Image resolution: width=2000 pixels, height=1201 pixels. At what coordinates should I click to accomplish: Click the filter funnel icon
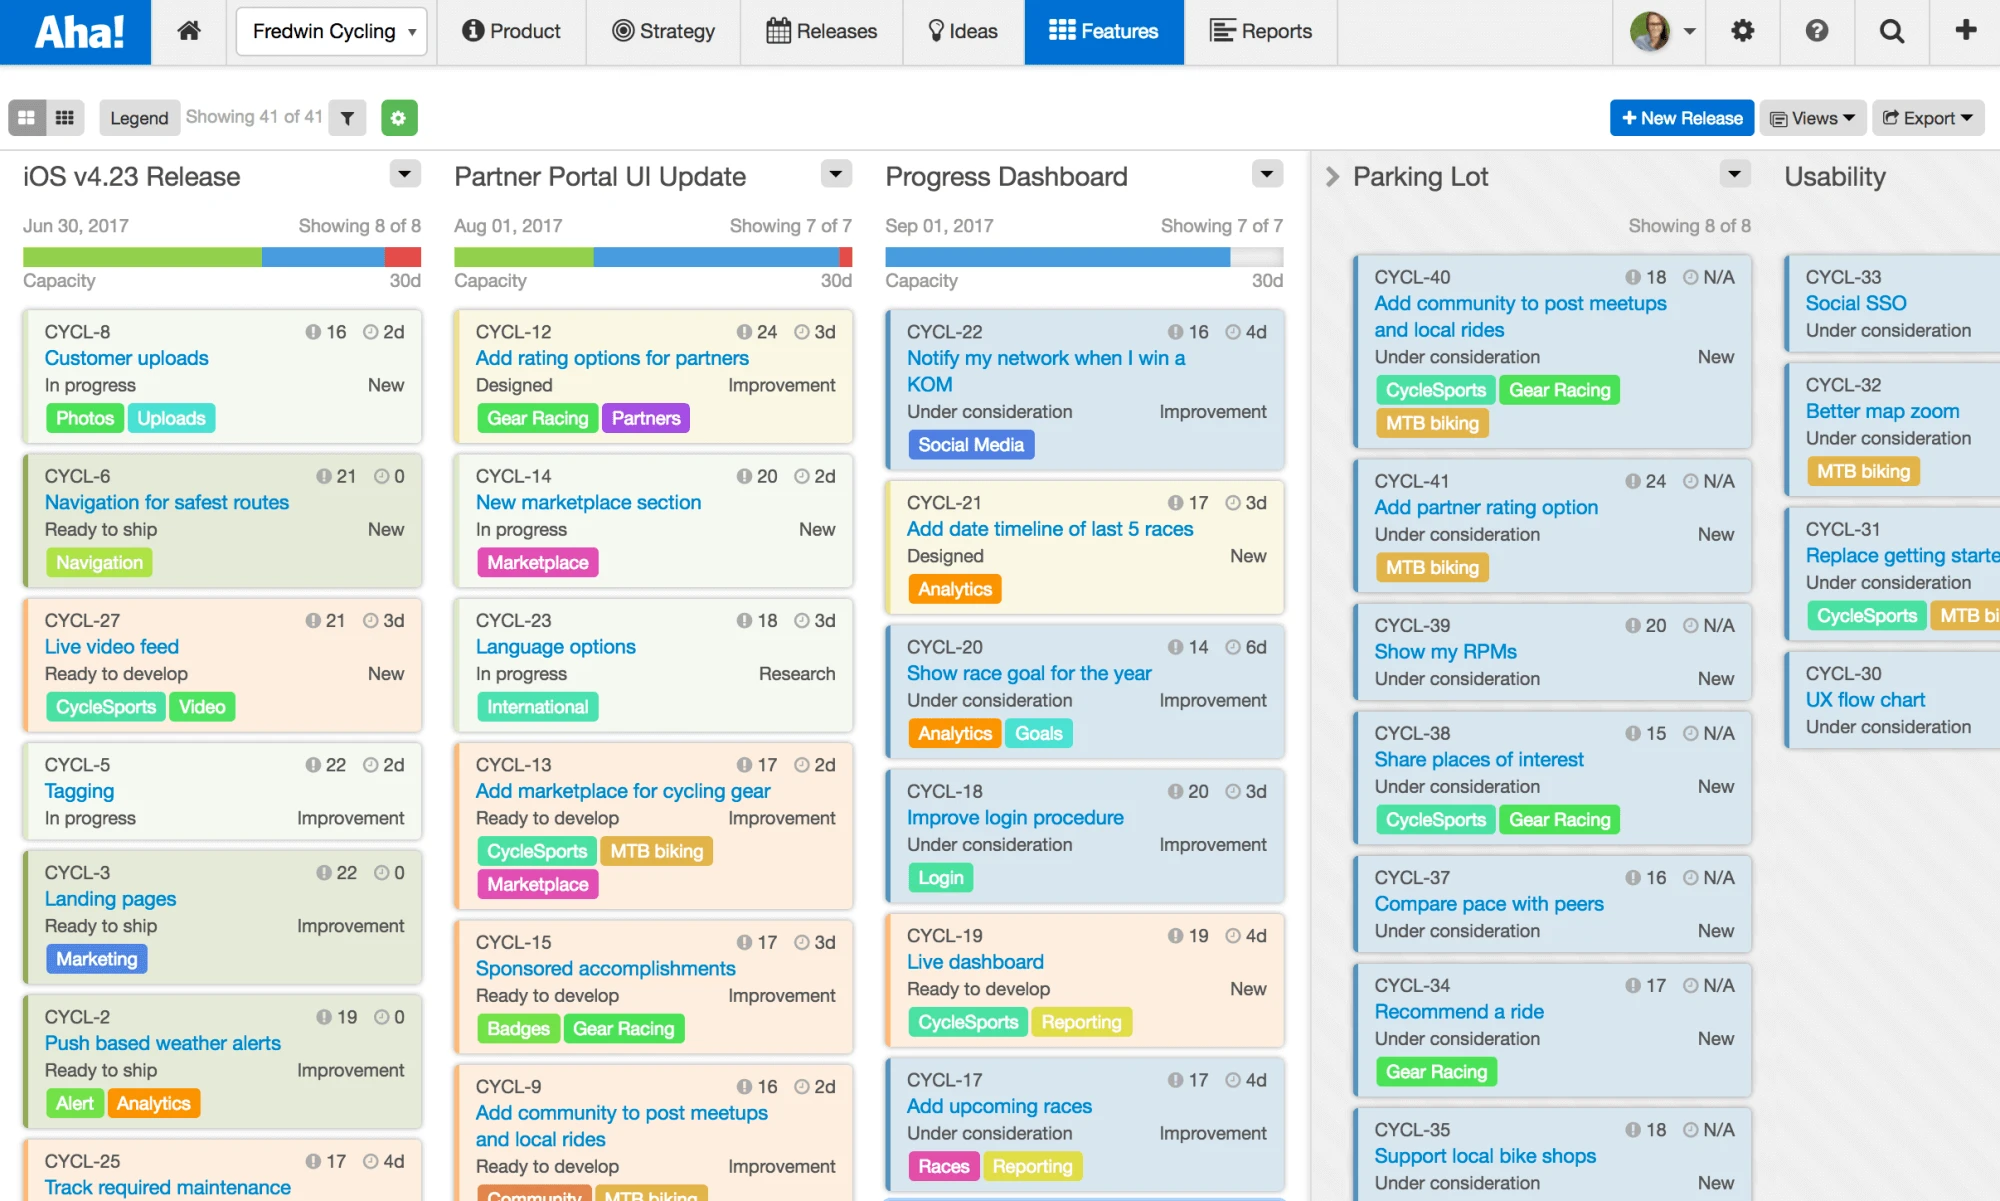[x=347, y=118]
